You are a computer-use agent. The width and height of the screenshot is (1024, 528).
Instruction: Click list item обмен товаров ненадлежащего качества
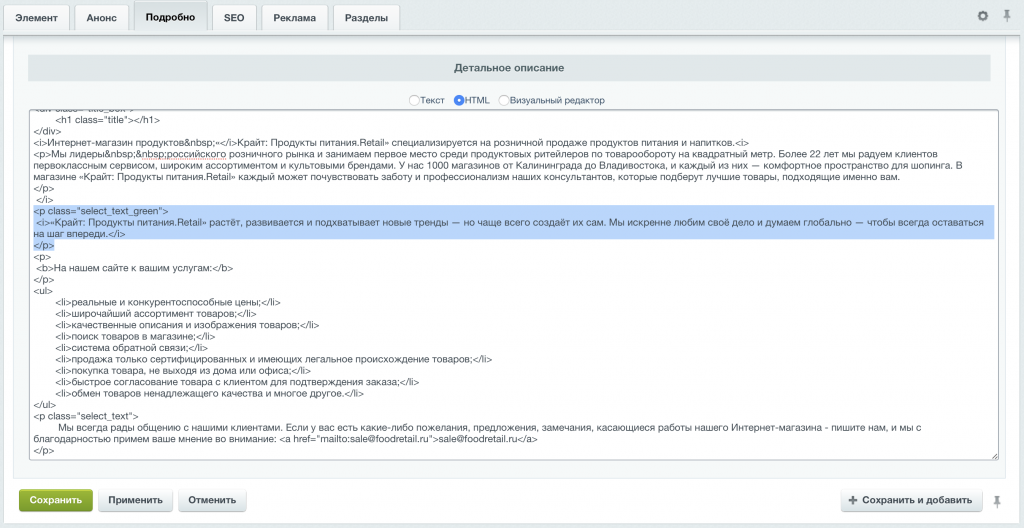click(209, 393)
